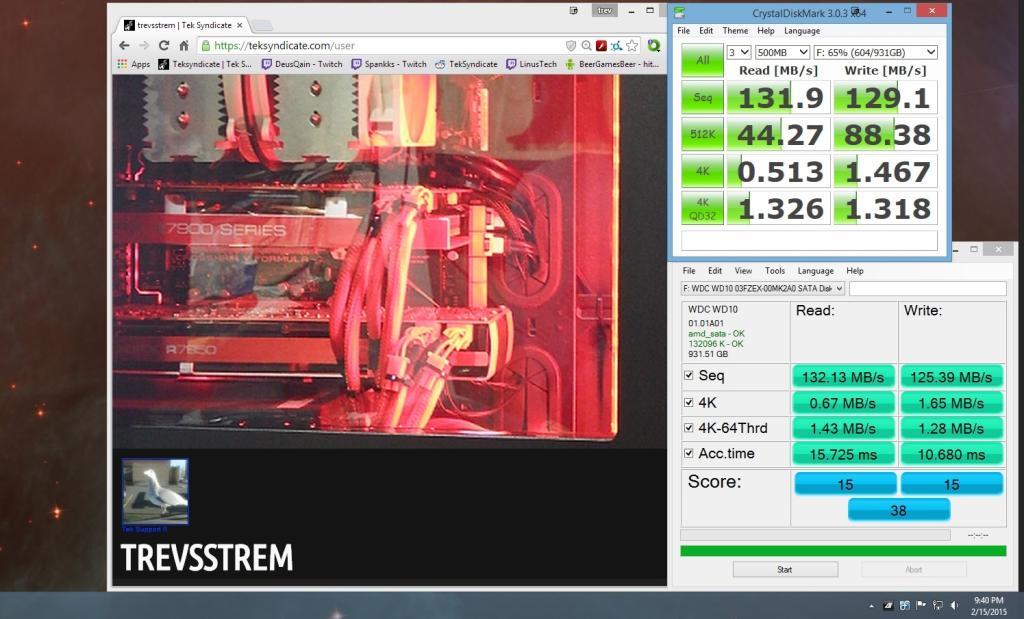Click the seagull profile avatar thumbnail
The image size is (1024, 619).
point(155,491)
